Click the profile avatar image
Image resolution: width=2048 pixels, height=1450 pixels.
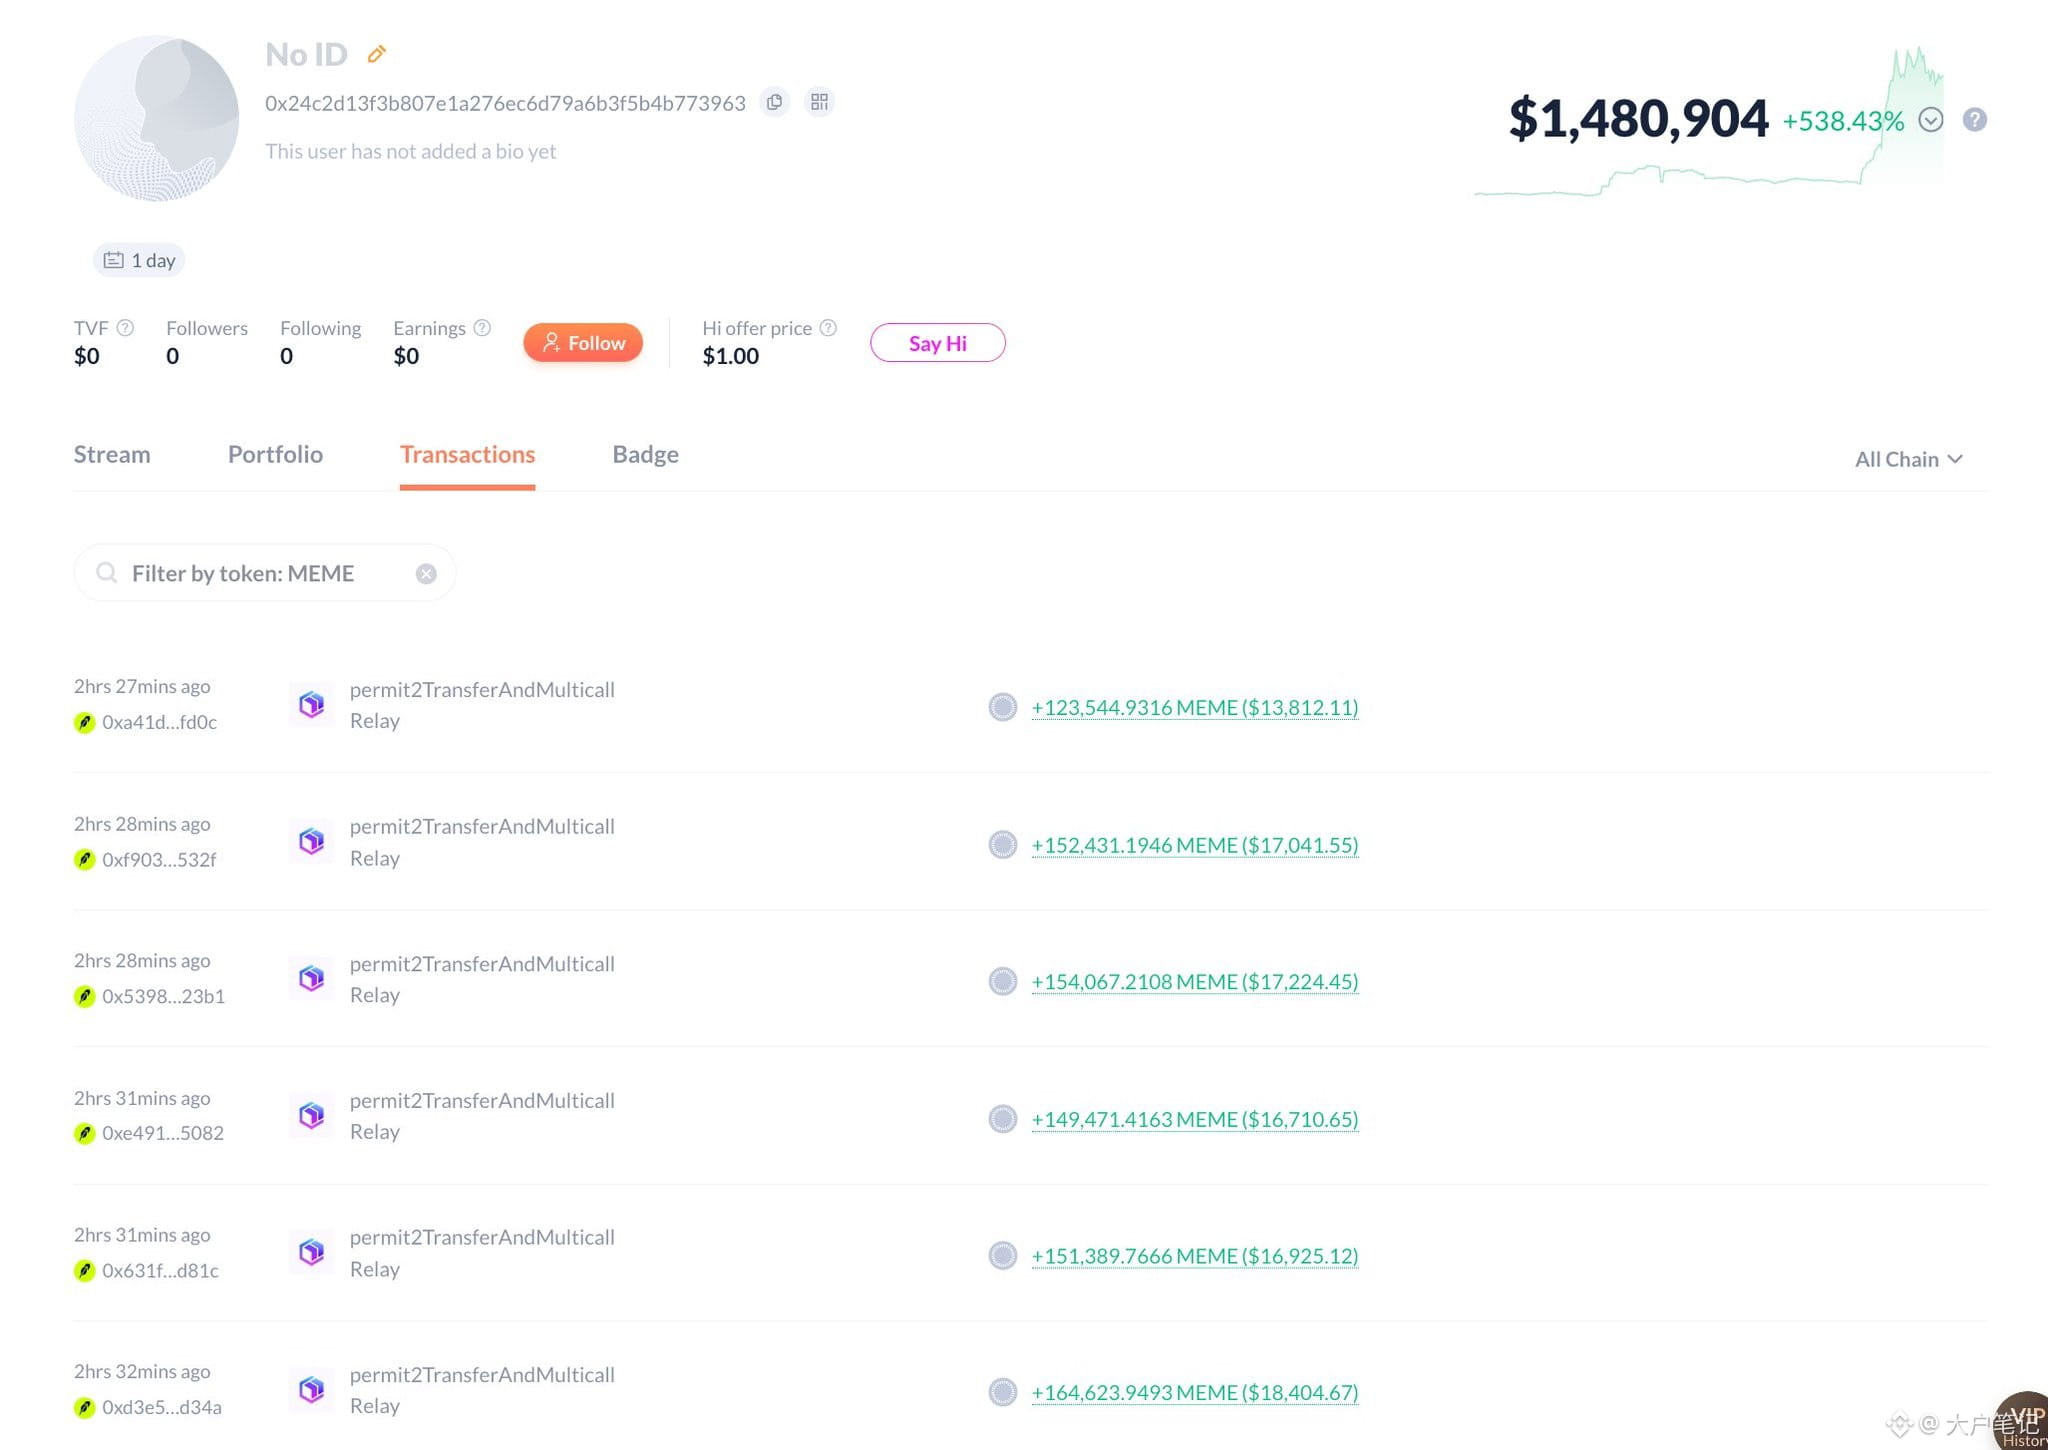[x=157, y=118]
